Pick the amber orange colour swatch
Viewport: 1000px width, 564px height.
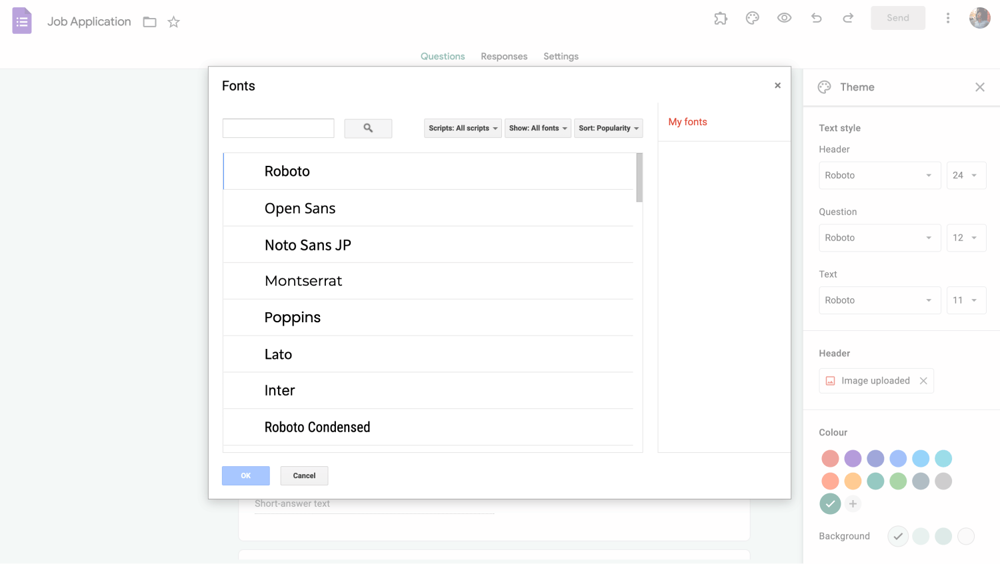point(853,481)
